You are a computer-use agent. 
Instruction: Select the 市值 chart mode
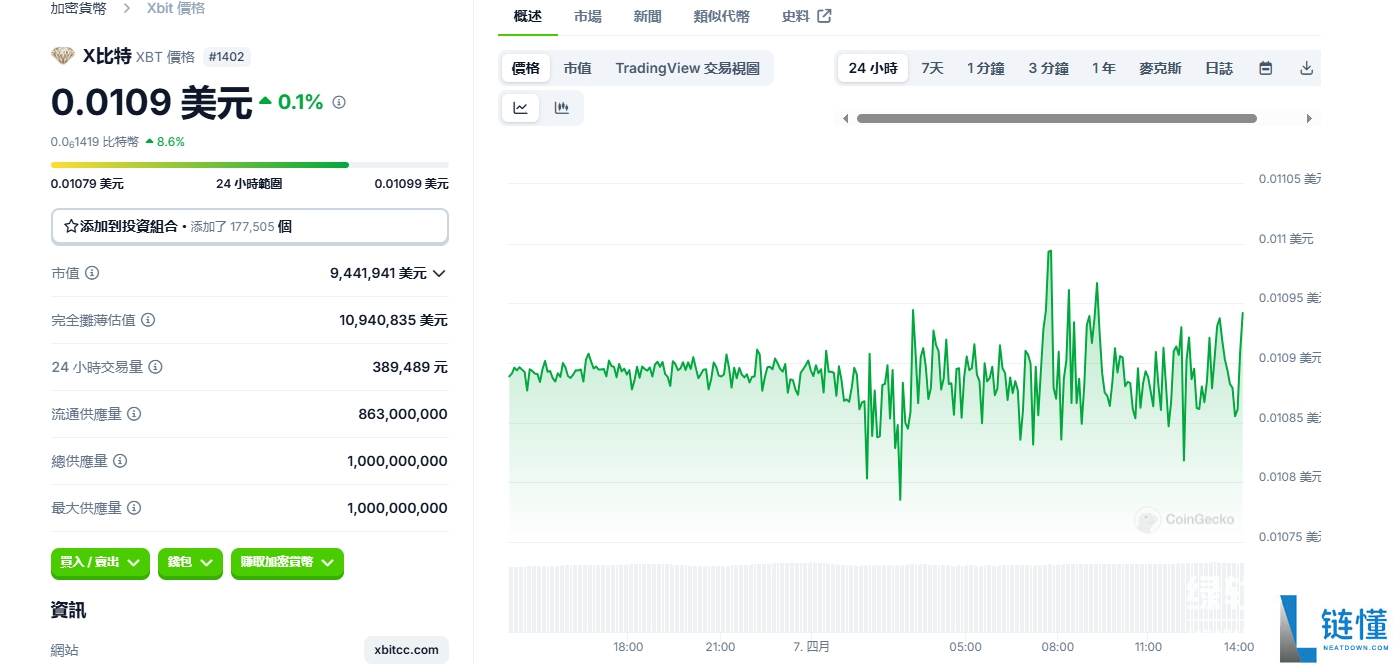[577, 68]
